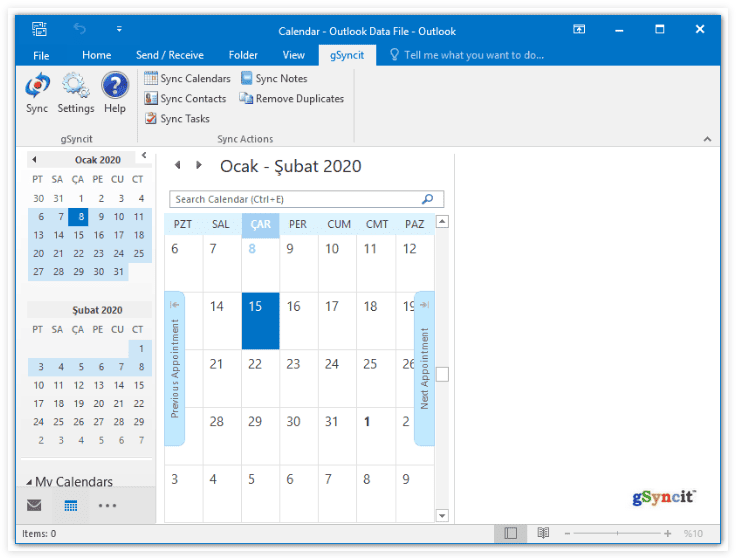Run Sync Tasks action
The image size is (736, 558).
tap(177, 118)
